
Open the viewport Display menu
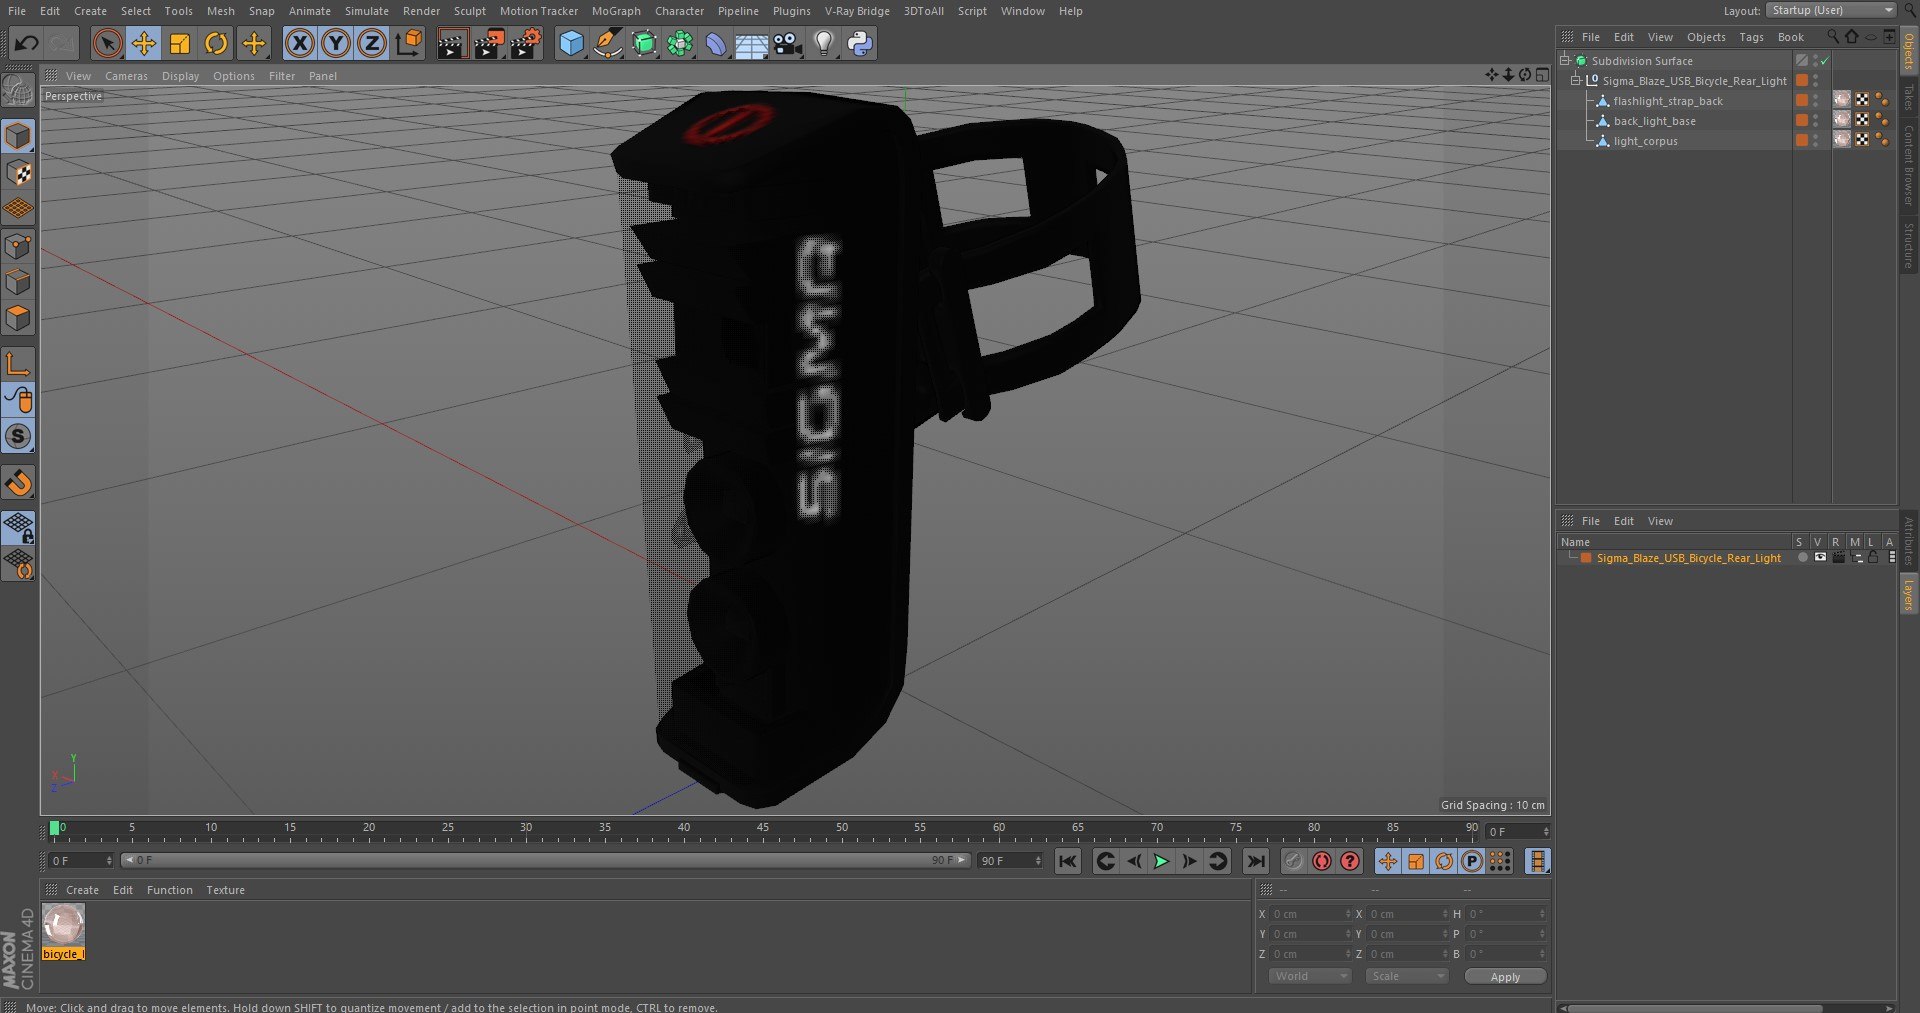[x=180, y=76]
